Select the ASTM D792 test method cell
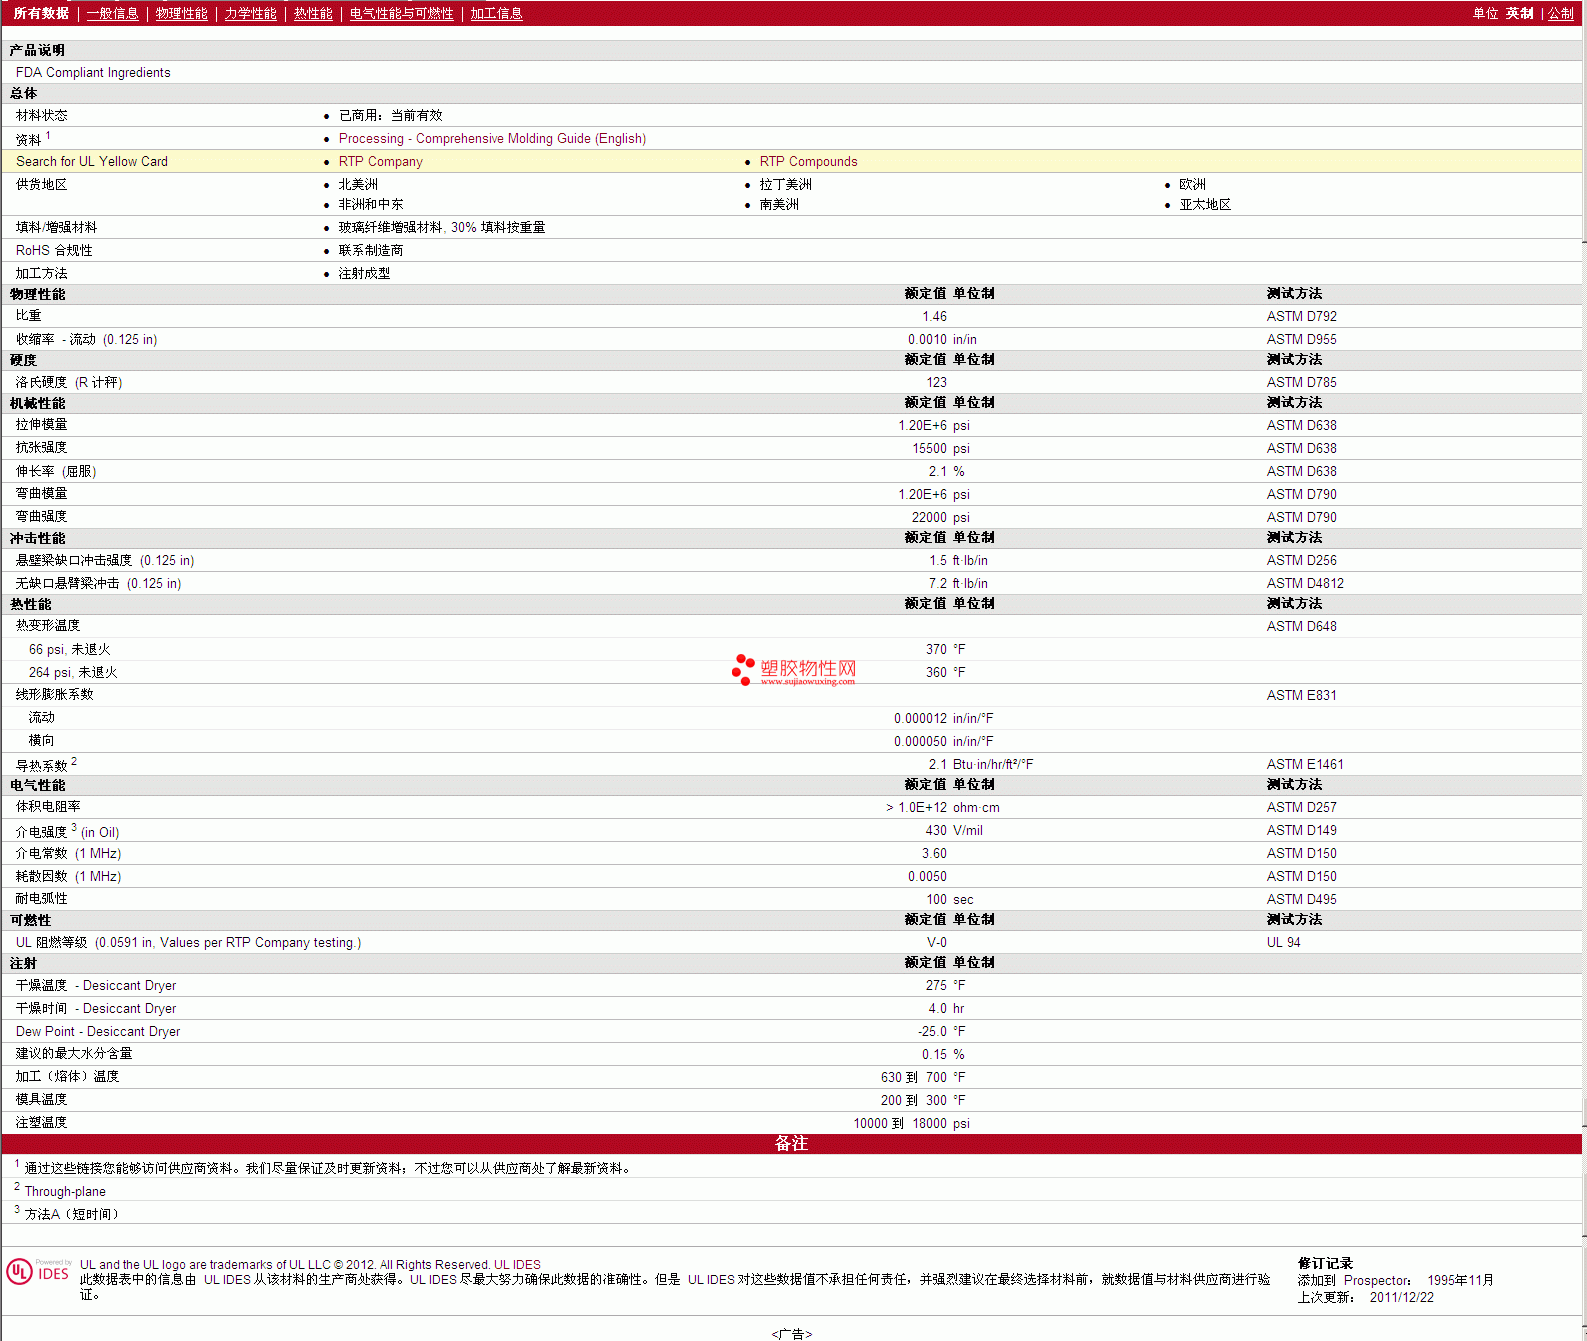Viewport: 1587px width, 1341px height. [x=1302, y=316]
